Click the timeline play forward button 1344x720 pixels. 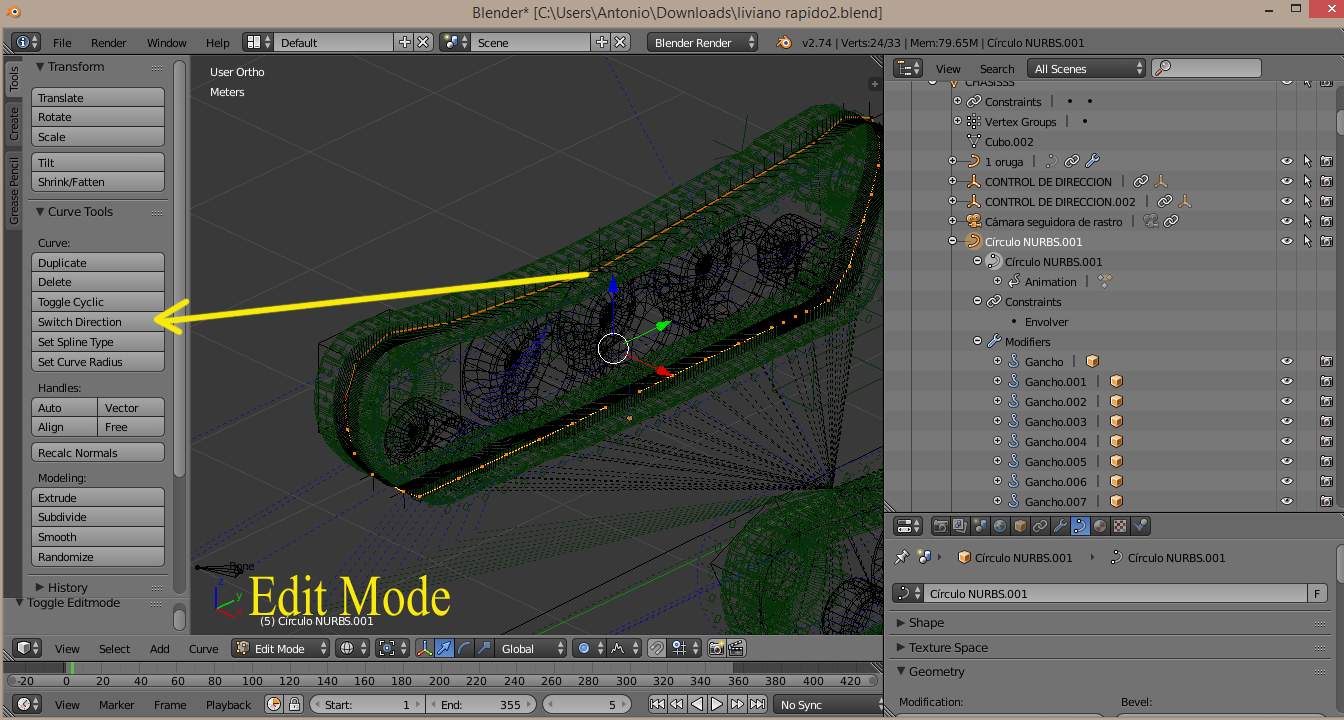click(717, 704)
